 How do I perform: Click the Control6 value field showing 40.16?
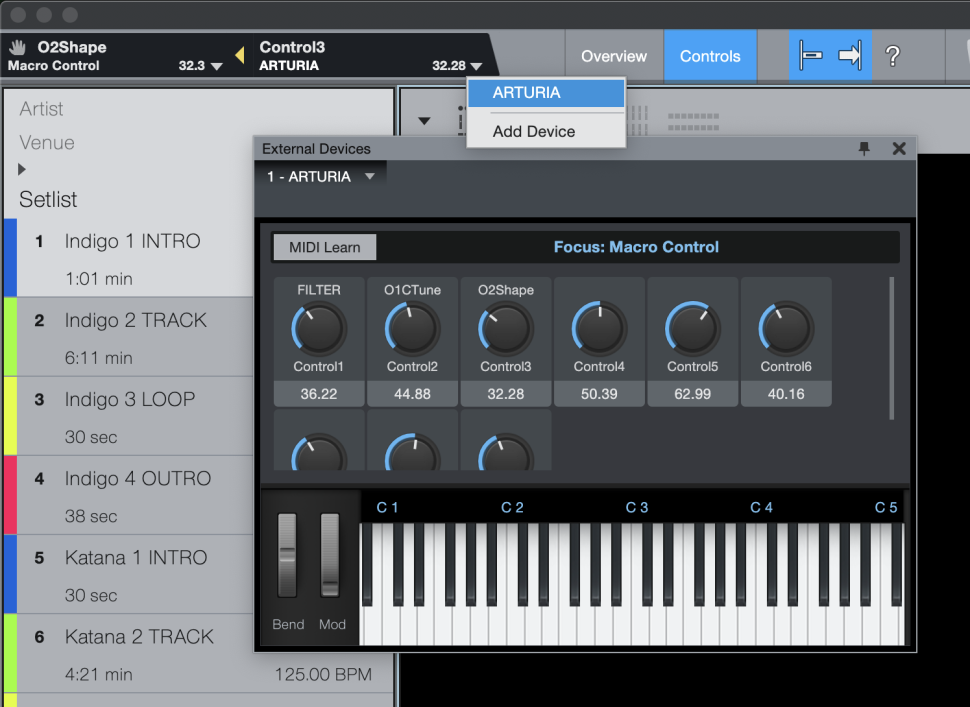(x=786, y=394)
